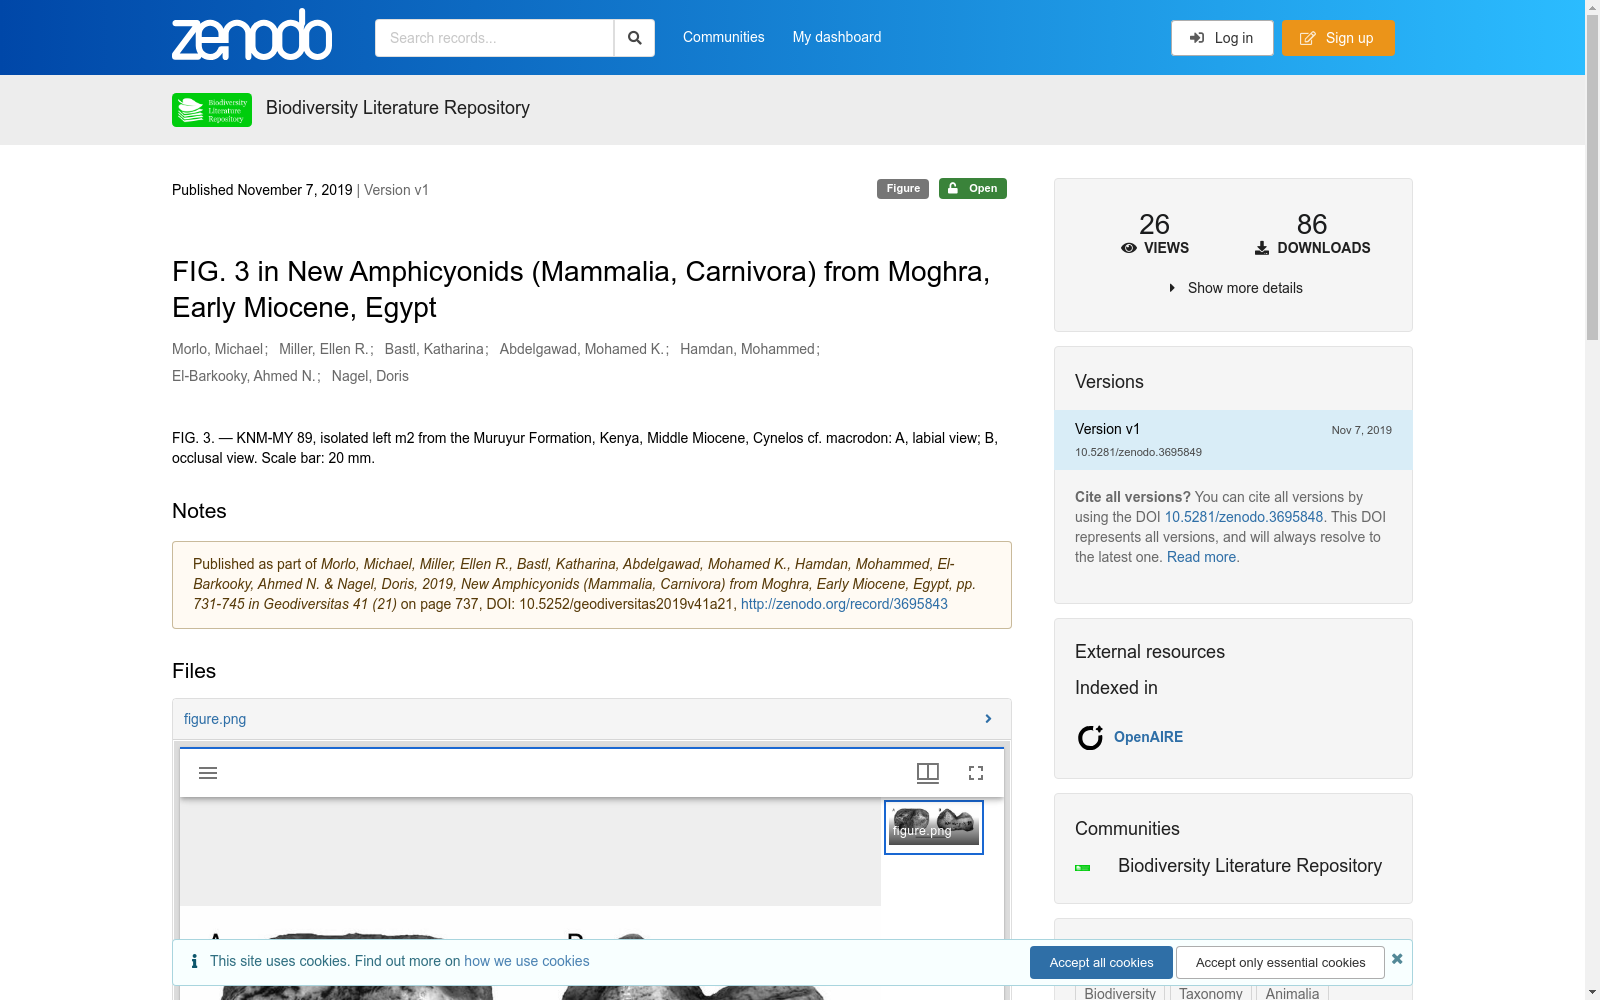1600x1000 pixels.
Task: Click author Abdelgawad, Mohamed K.
Action: coord(582,349)
